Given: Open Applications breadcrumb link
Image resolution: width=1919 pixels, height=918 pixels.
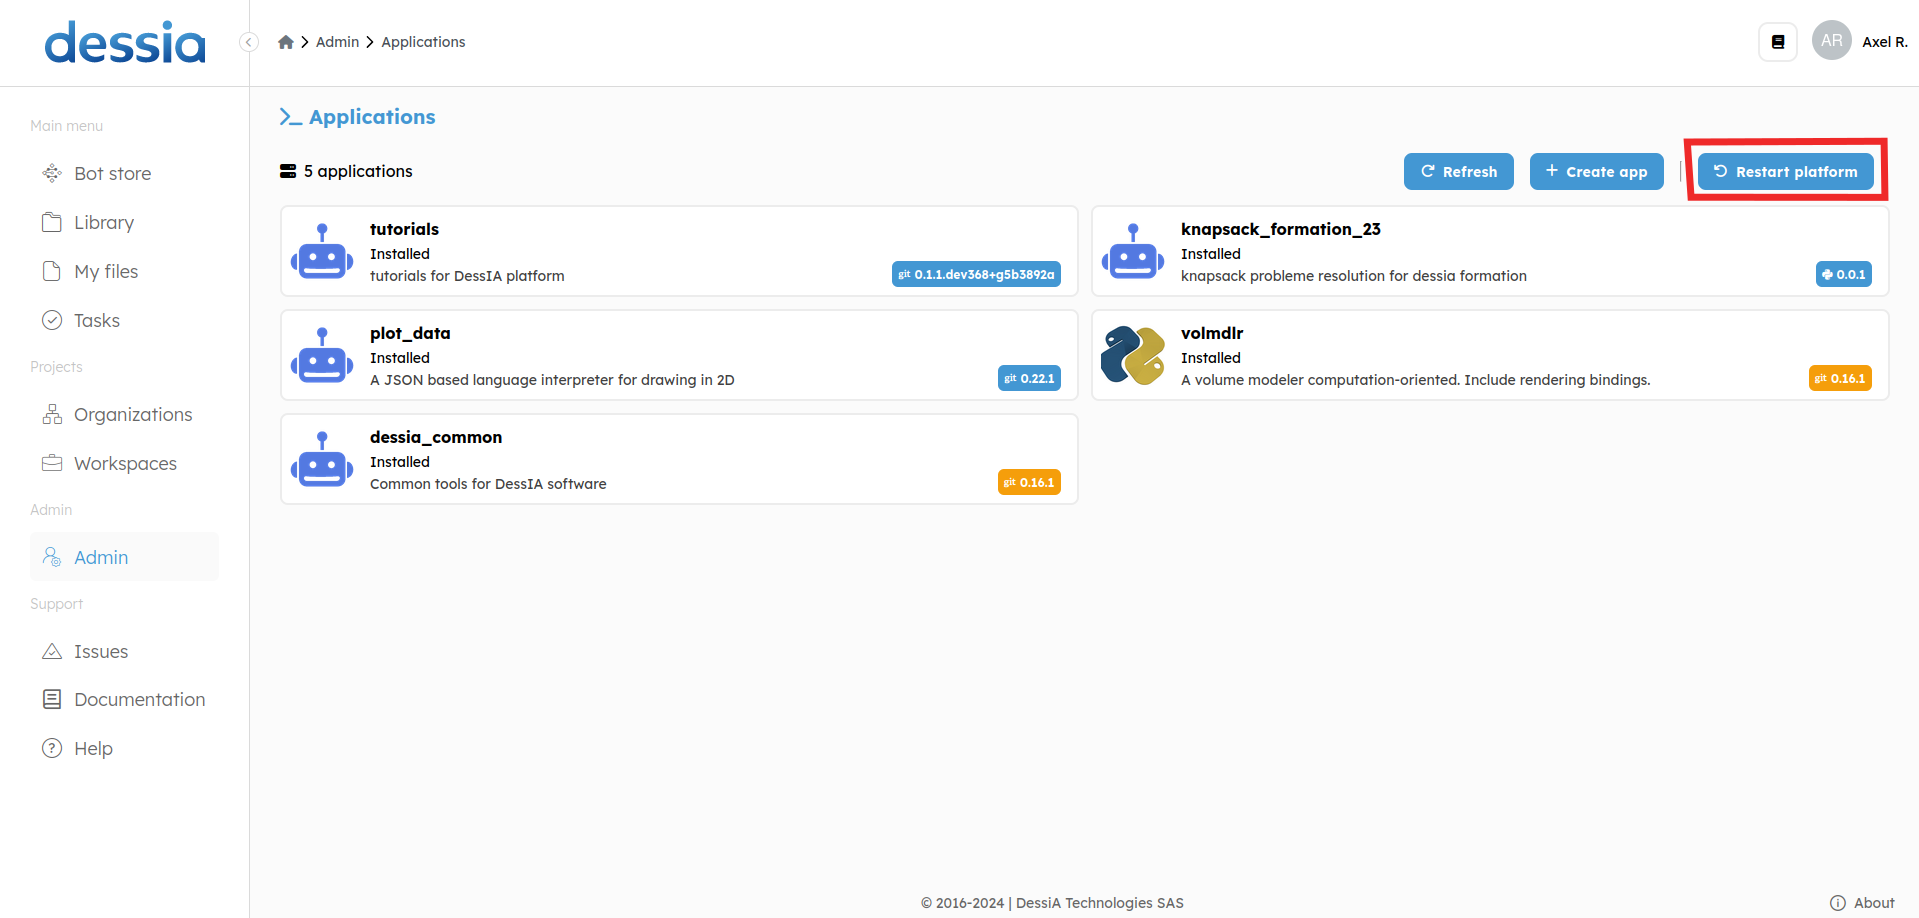Looking at the screenshot, I should click(x=423, y=42).
